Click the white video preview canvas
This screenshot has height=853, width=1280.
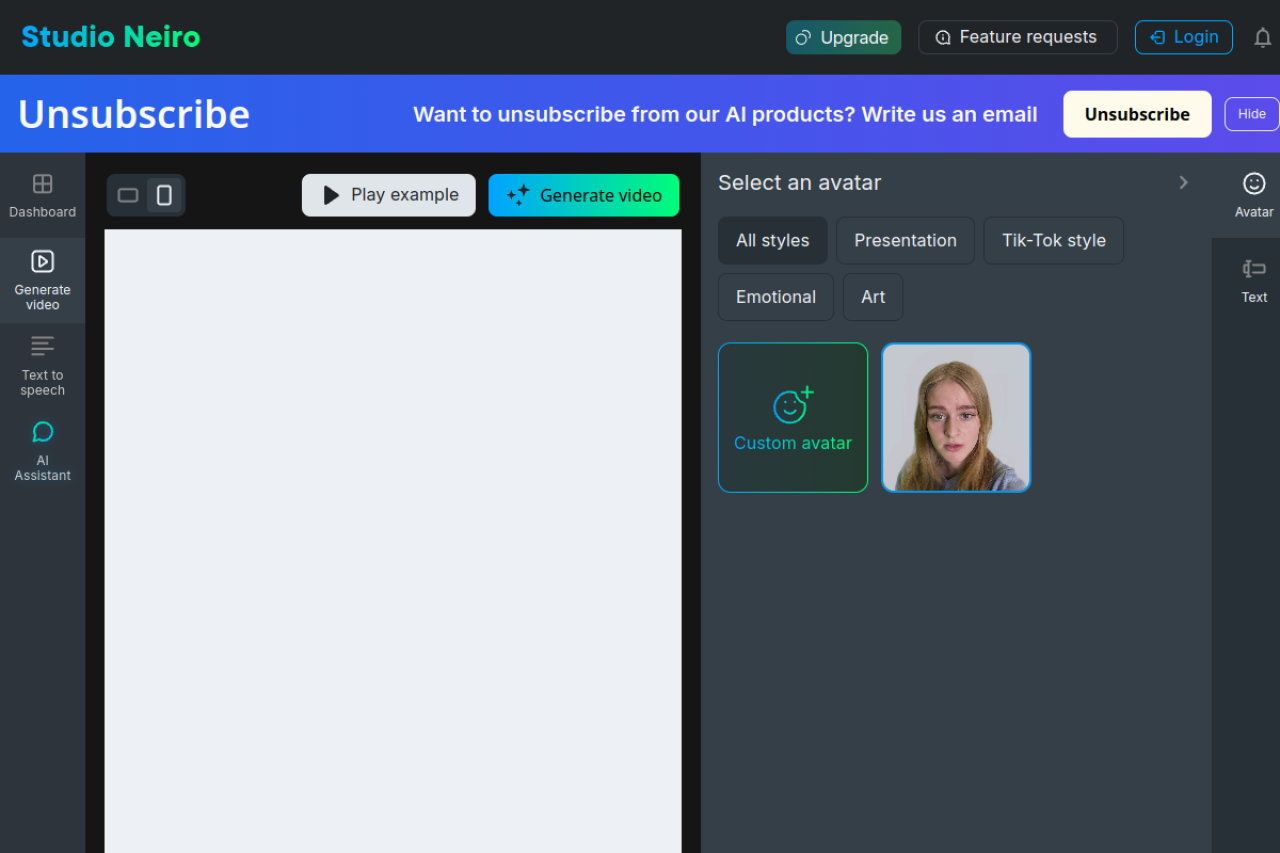tap(393, 541)
